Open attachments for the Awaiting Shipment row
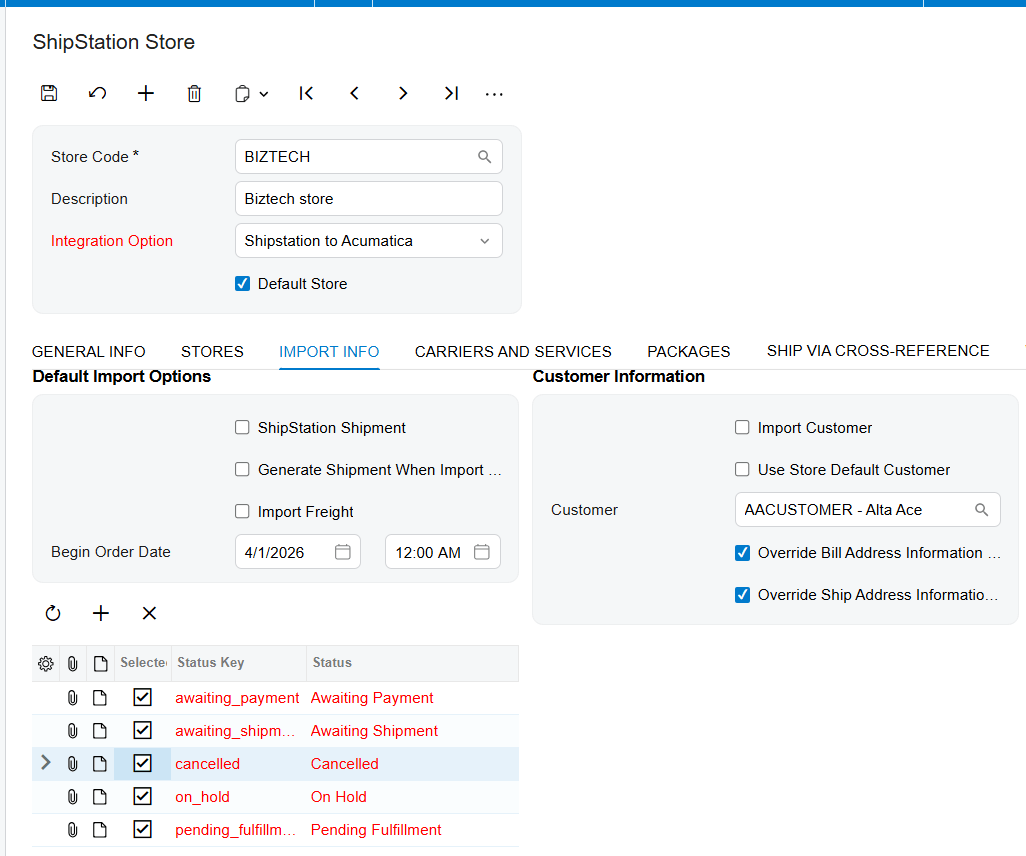Image resolution: width=1026 pixels, height=856 pixels. click(73, 730)
